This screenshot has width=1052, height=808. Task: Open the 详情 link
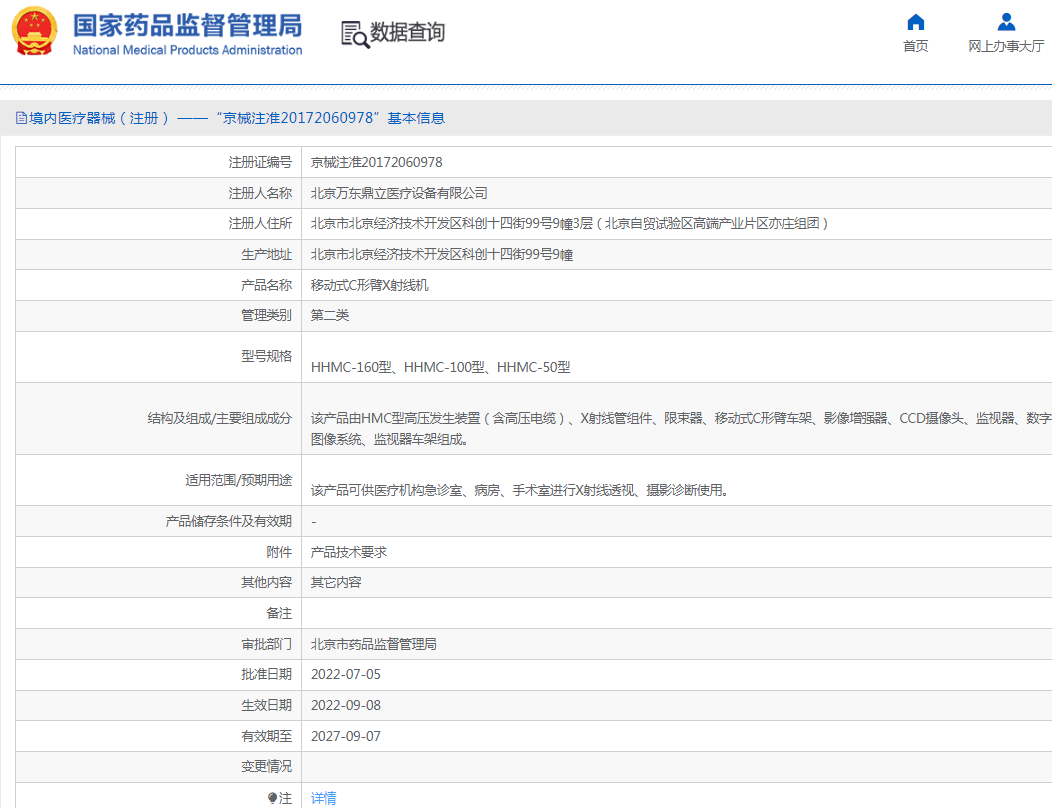[x=323, y=798]
